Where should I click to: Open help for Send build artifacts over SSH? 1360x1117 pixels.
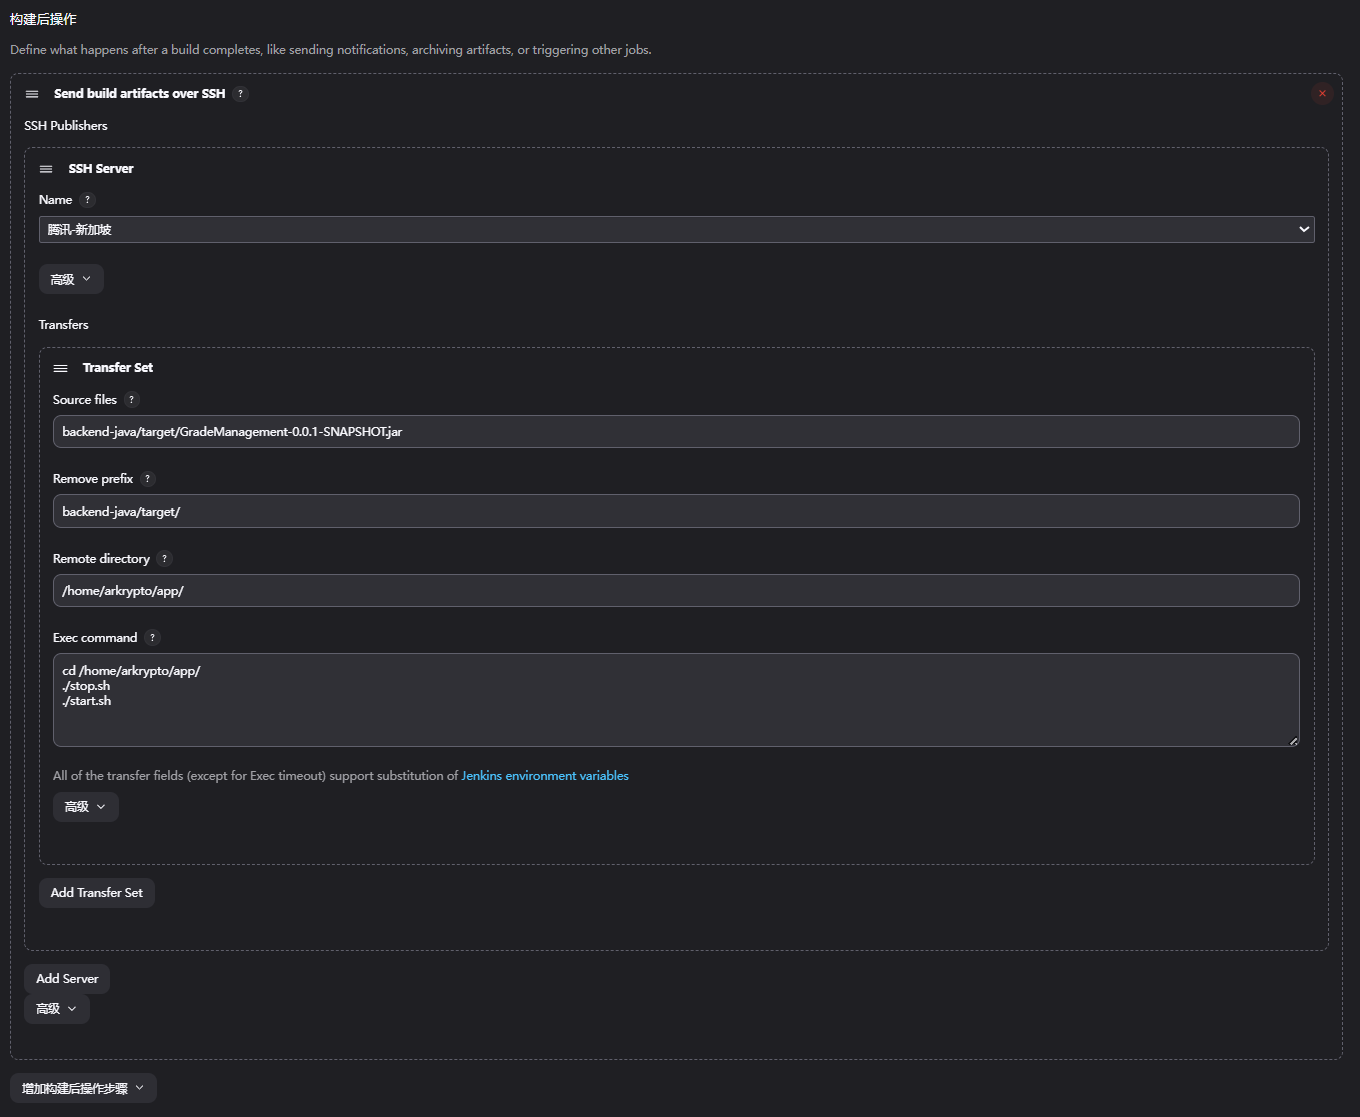[240, 94]
